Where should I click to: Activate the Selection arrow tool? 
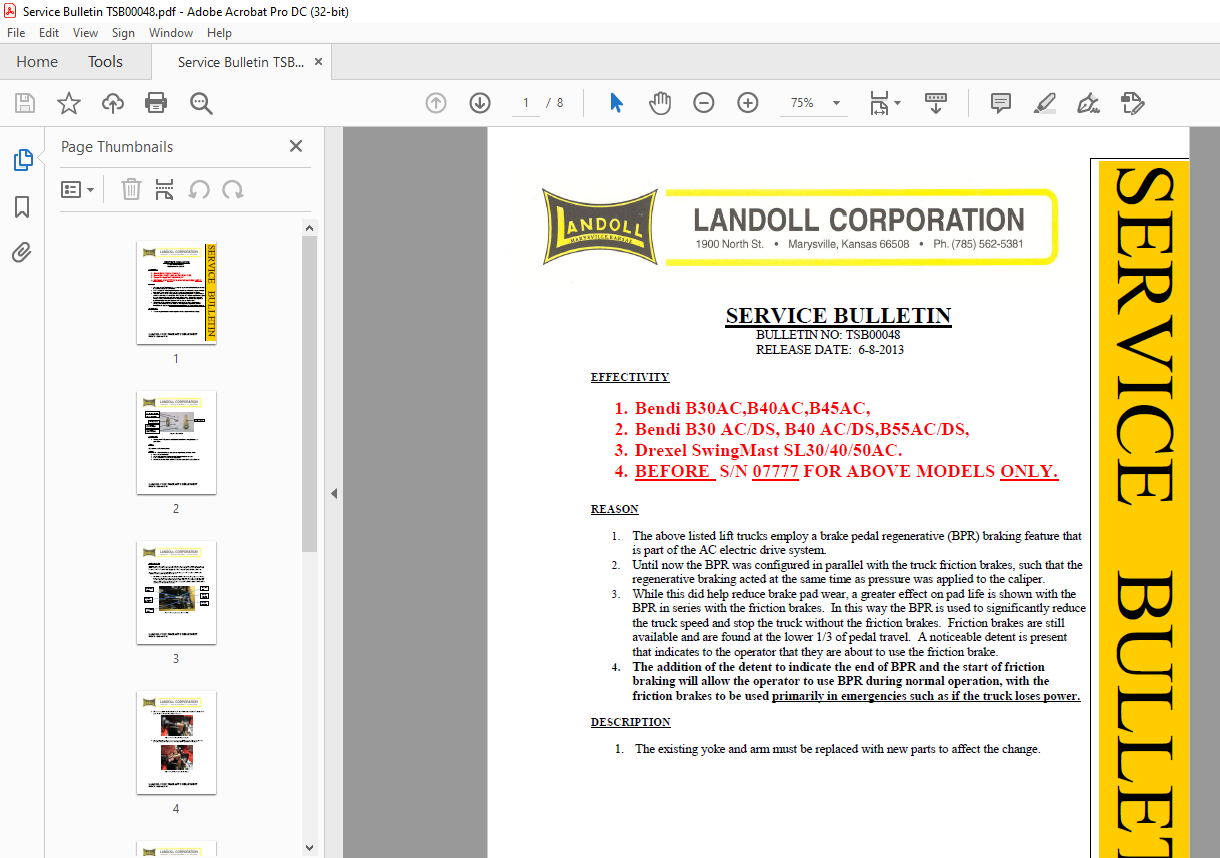pos(616,103)
